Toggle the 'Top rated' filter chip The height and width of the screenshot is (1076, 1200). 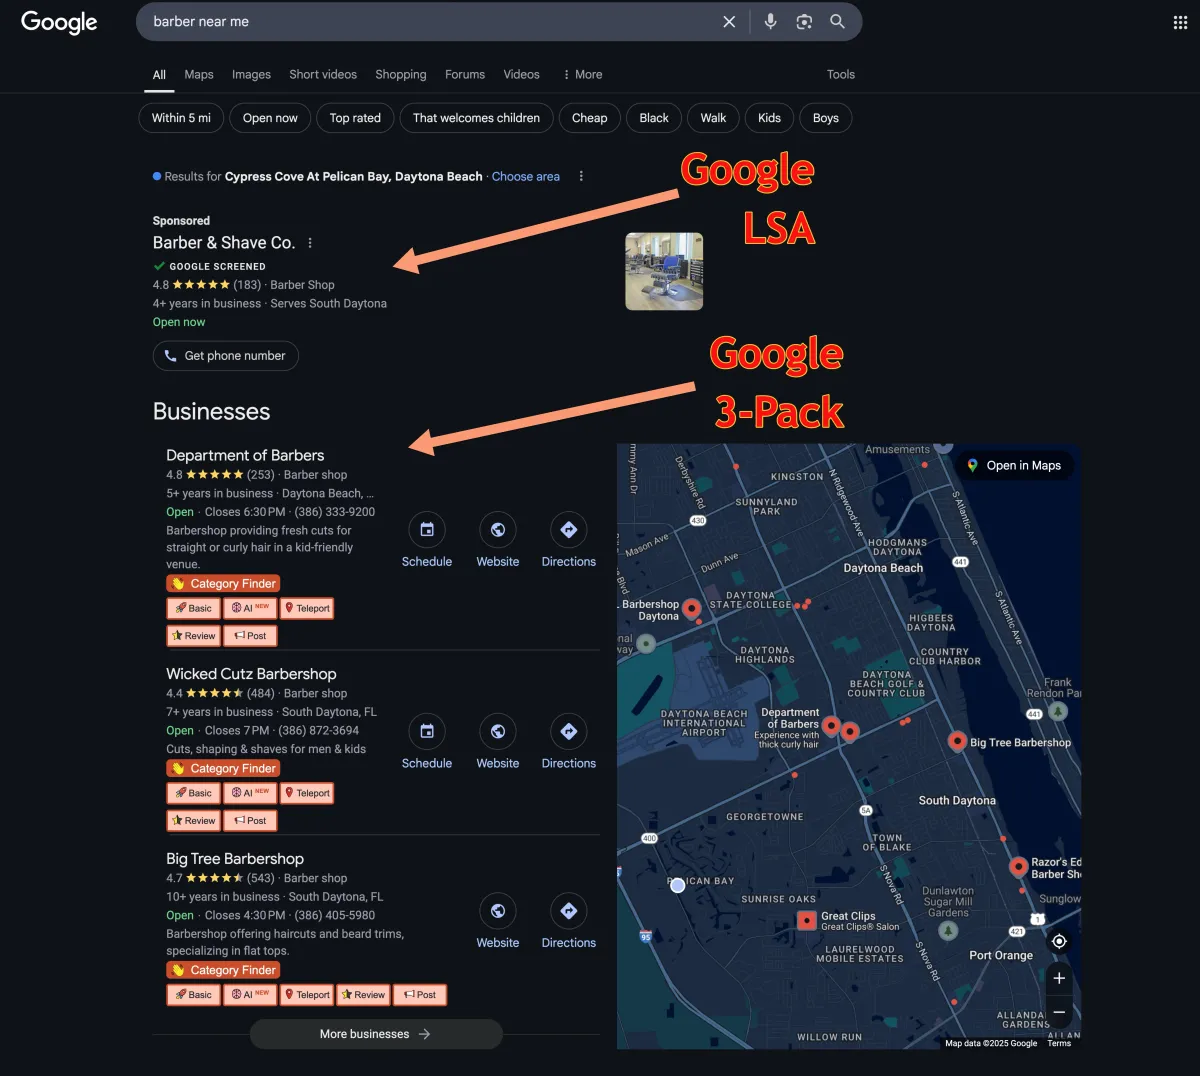click(x=355, y=118)
